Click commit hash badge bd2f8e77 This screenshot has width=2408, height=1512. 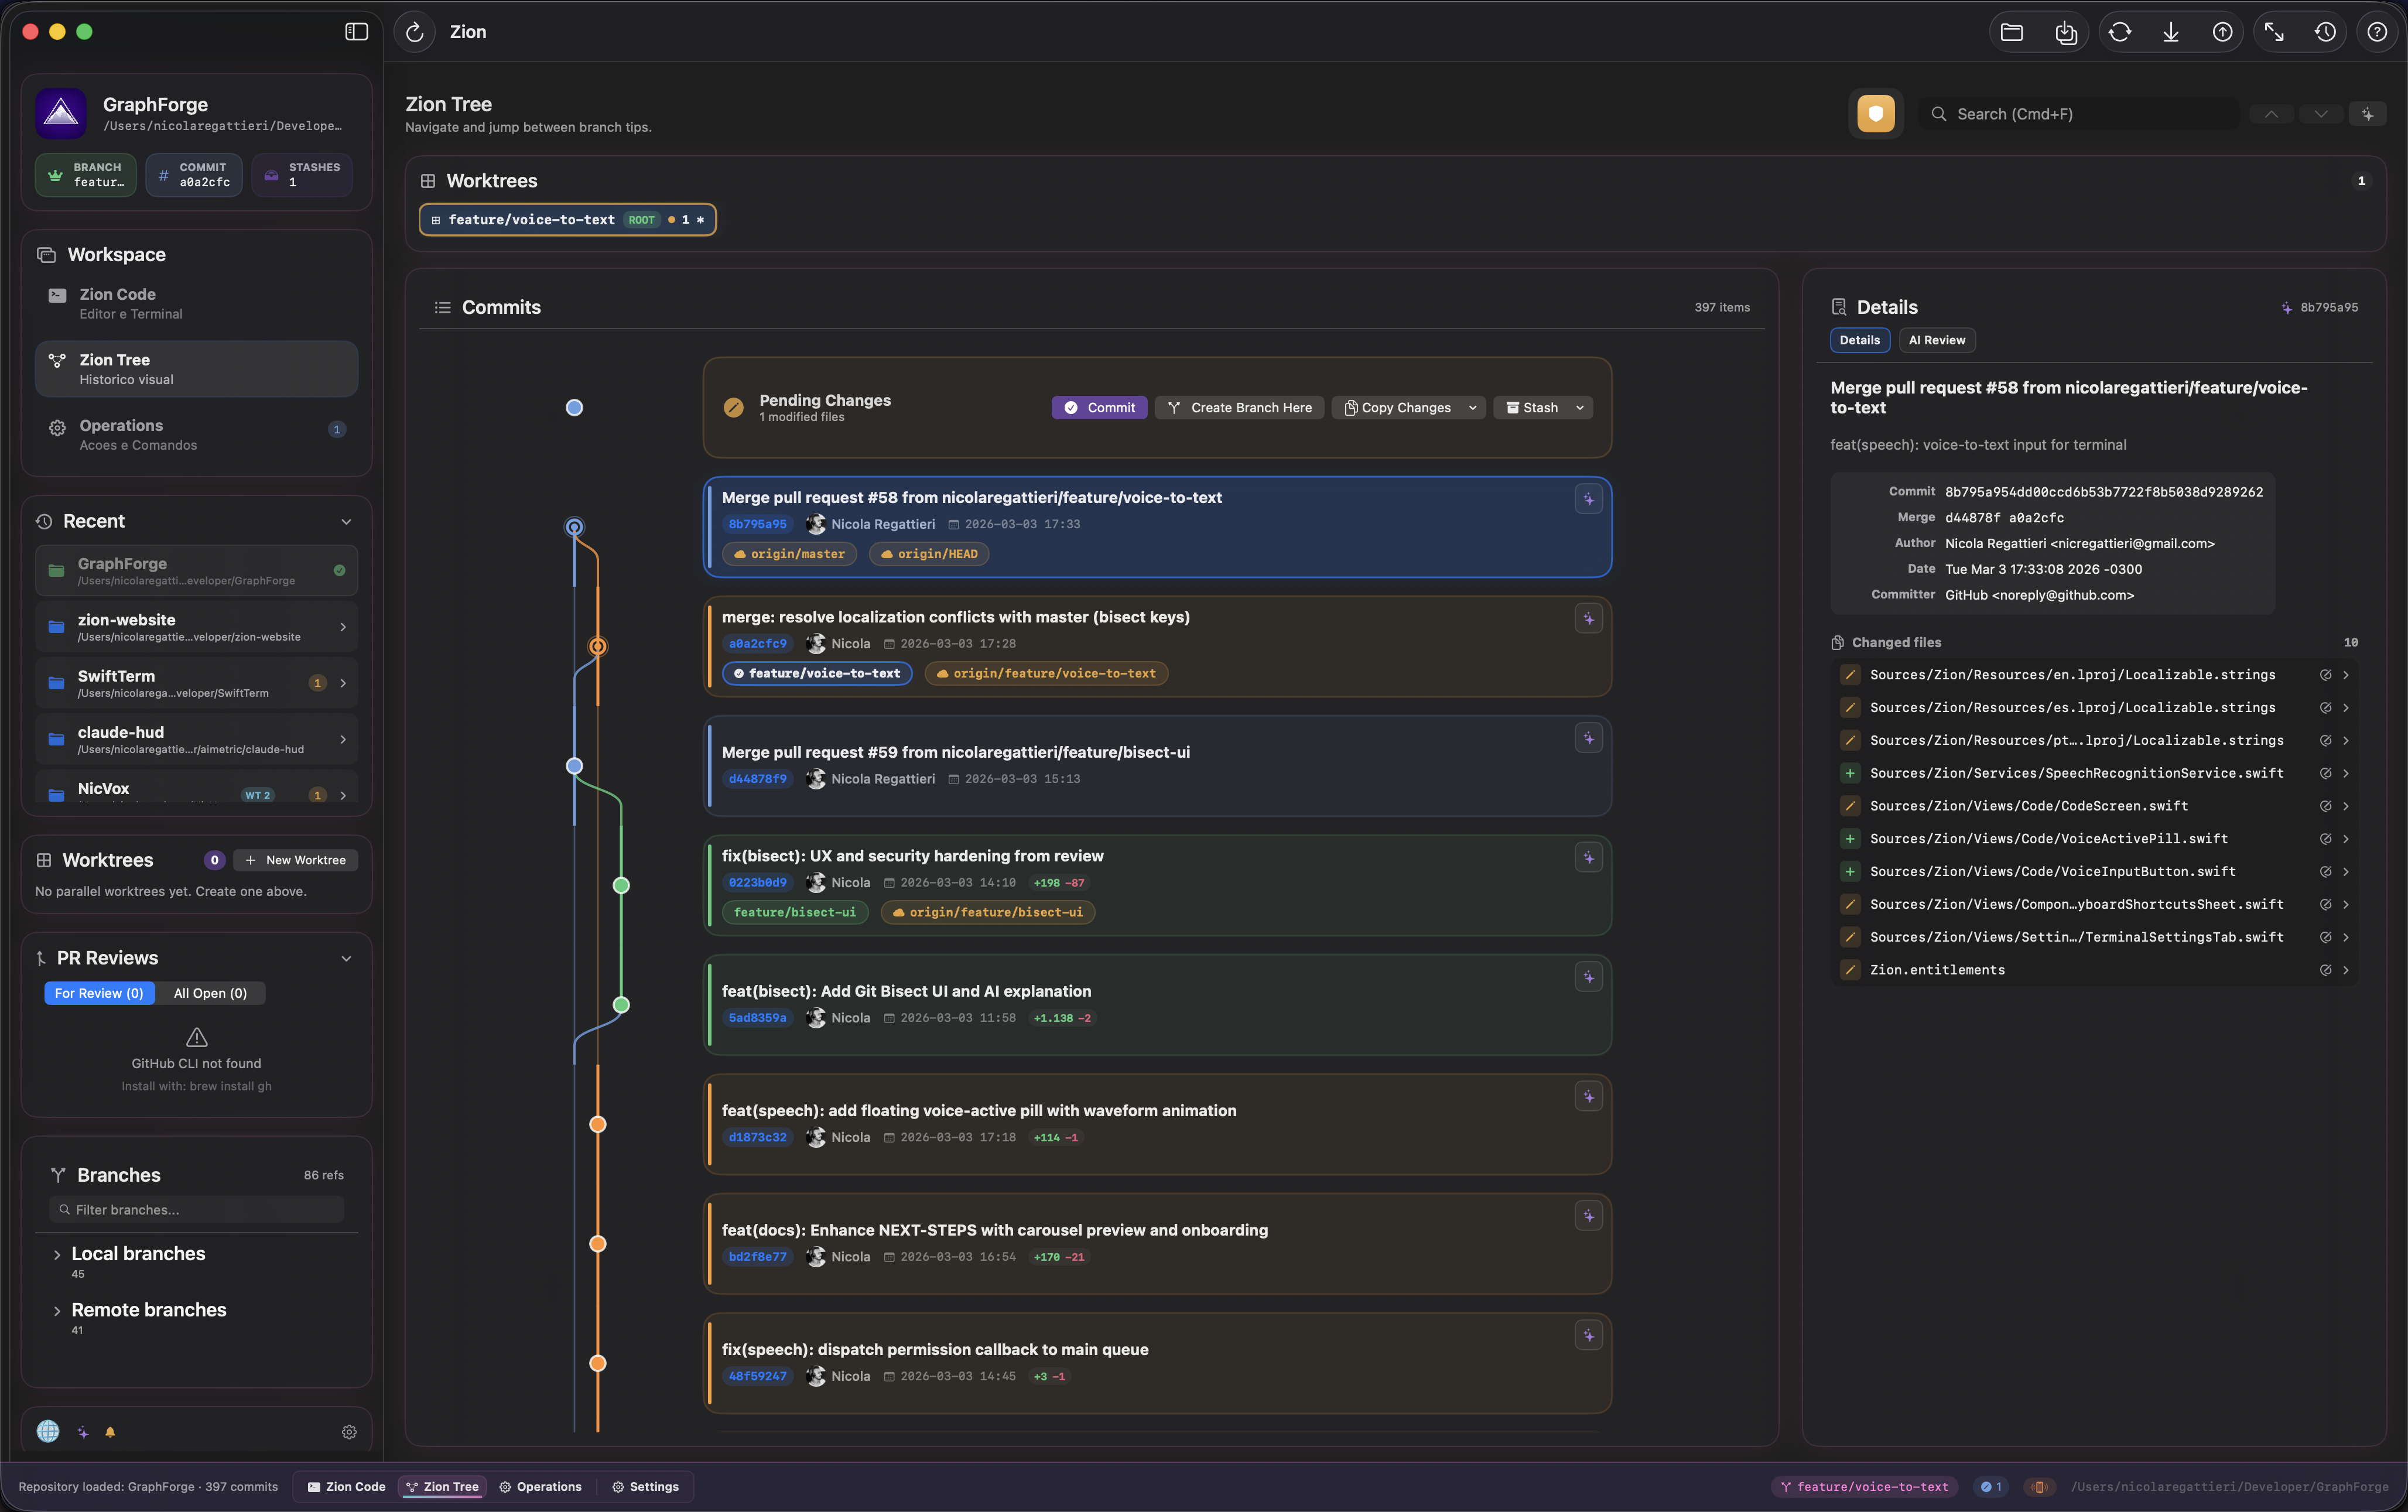[x=757, y=1257]
